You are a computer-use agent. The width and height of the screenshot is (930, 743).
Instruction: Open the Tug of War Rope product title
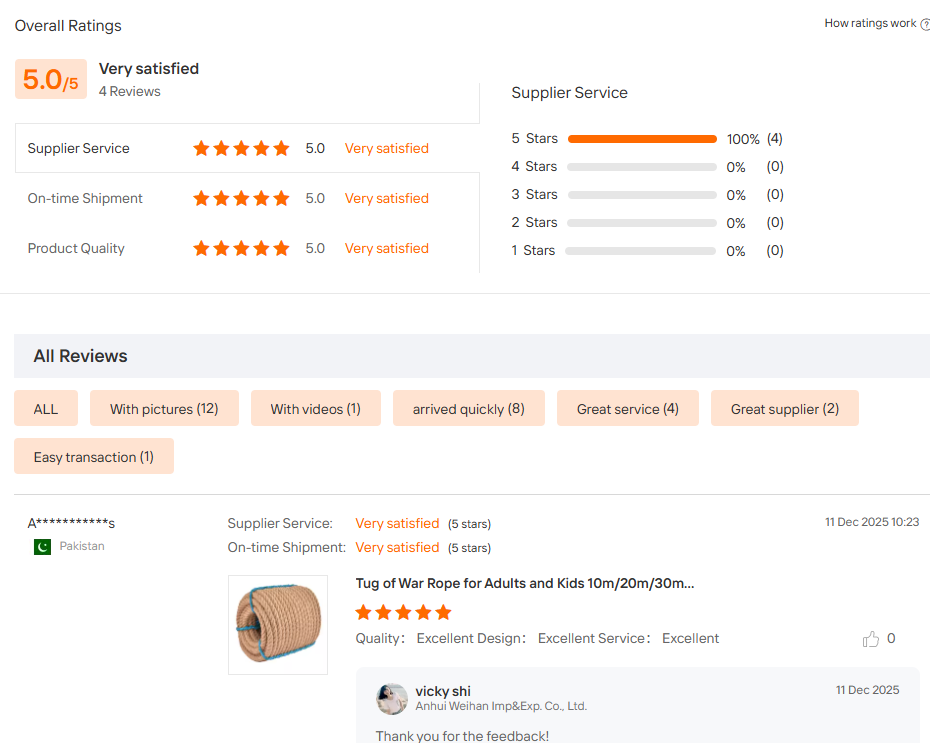[525, 583]
